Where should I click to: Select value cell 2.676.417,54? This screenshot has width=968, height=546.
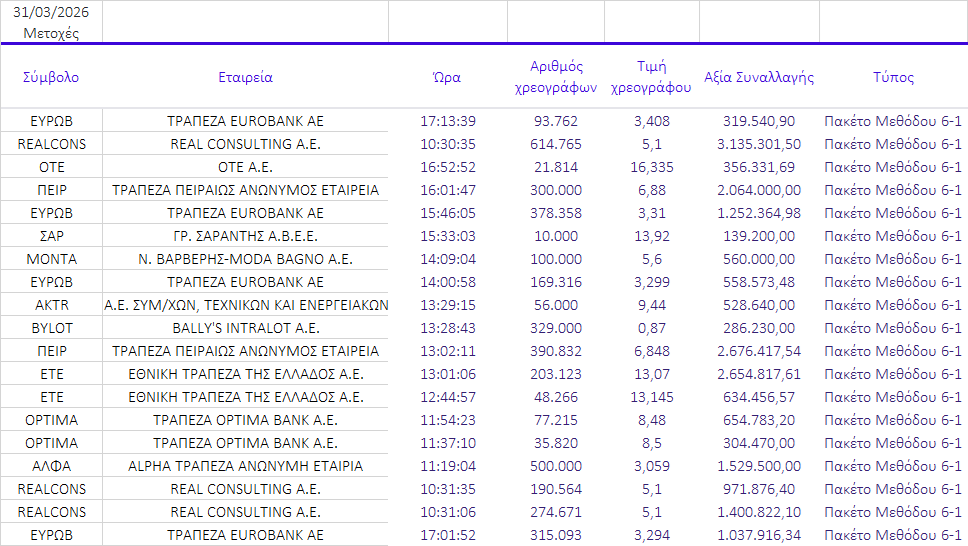tap(759, 351)
